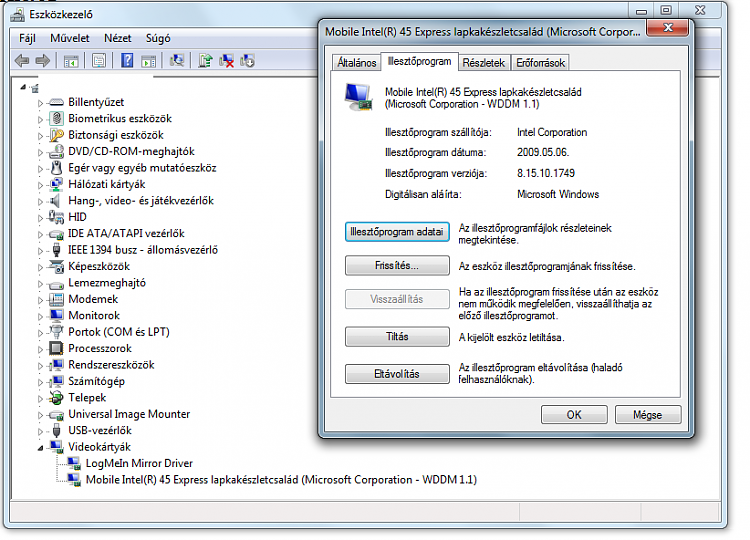Open the Művelet menu

pos(70,38)
